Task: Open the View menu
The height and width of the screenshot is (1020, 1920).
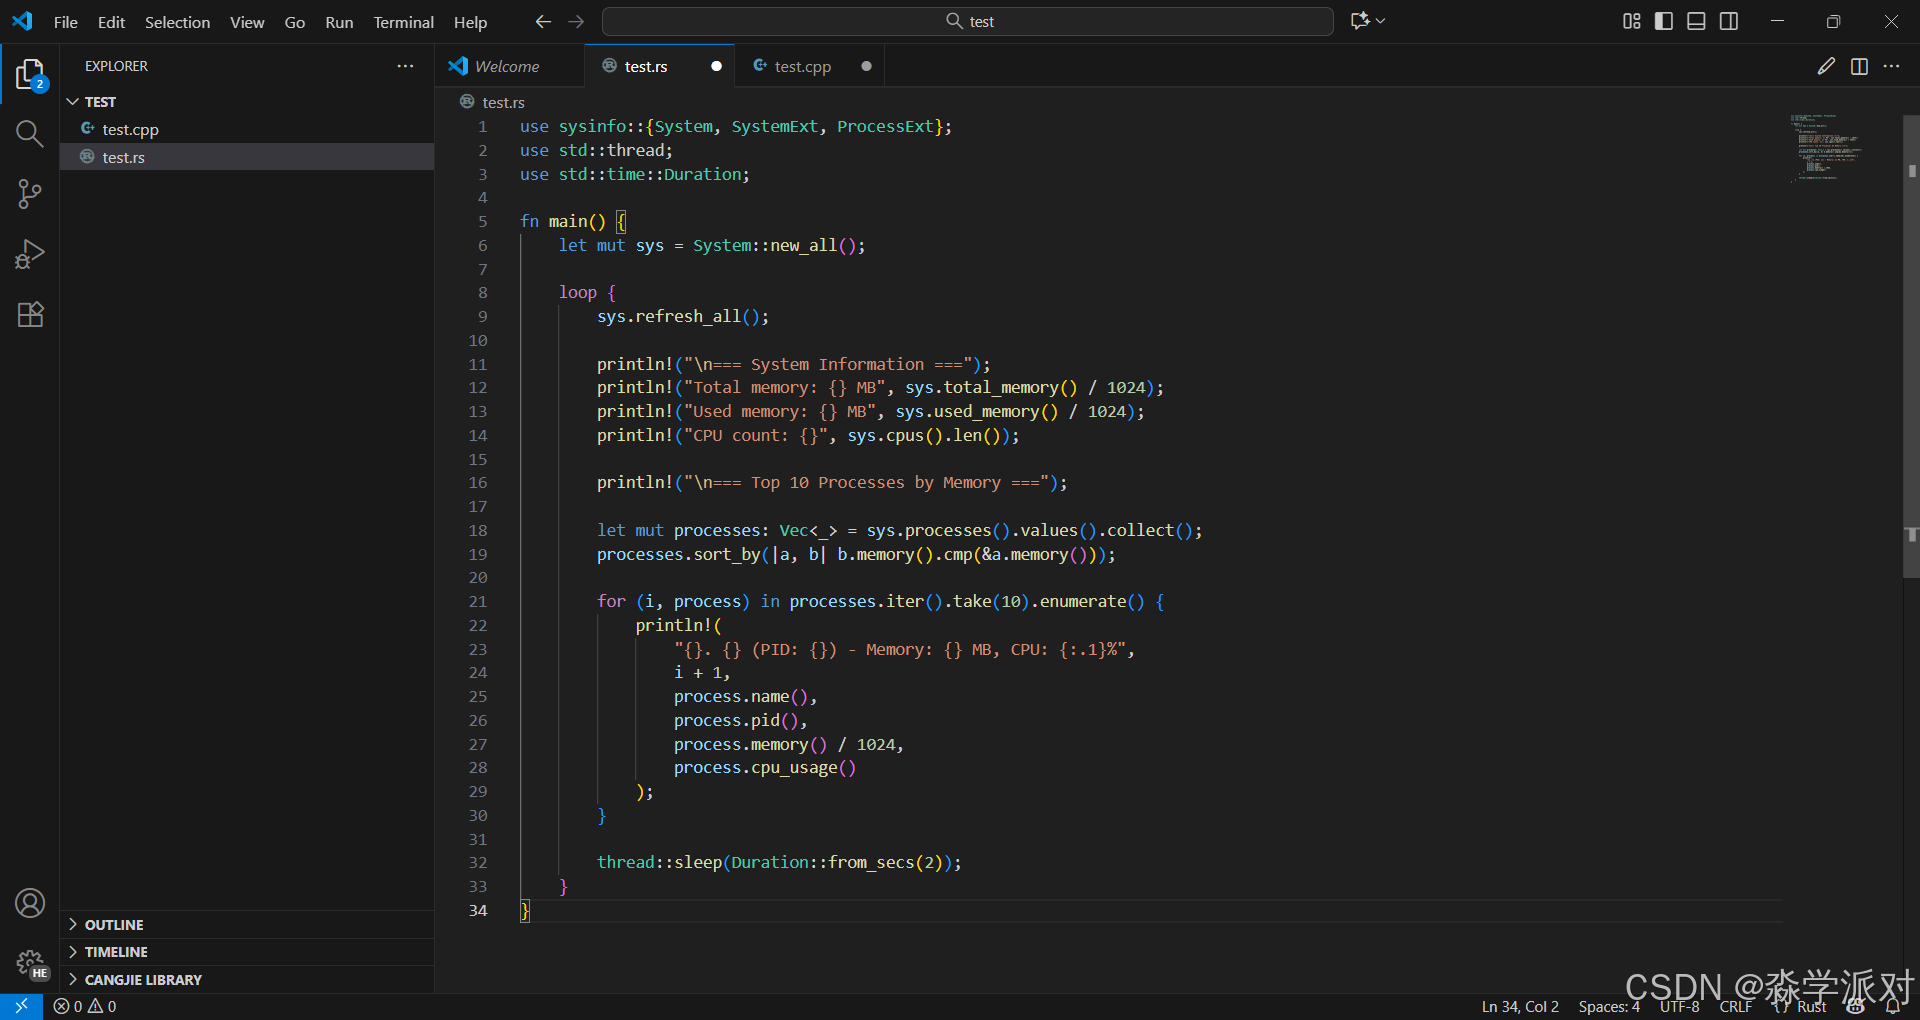Action: tap(247, 22)
